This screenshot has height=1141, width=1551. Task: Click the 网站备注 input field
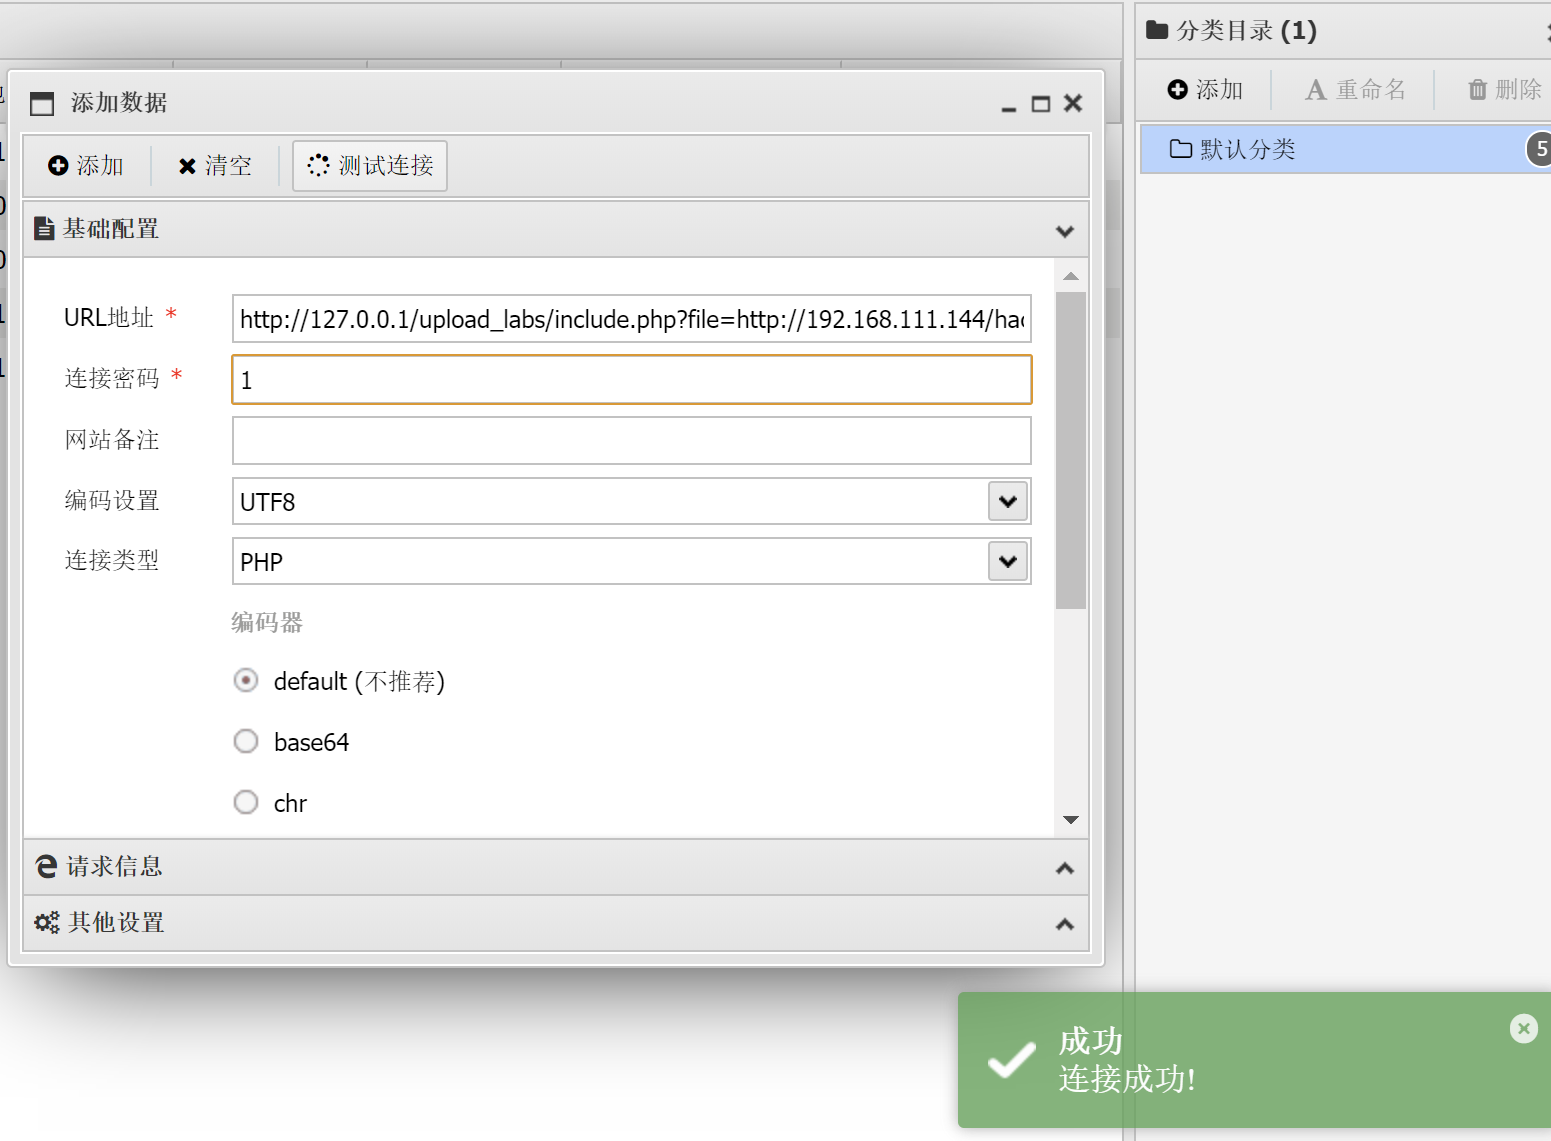coord(632,441)
